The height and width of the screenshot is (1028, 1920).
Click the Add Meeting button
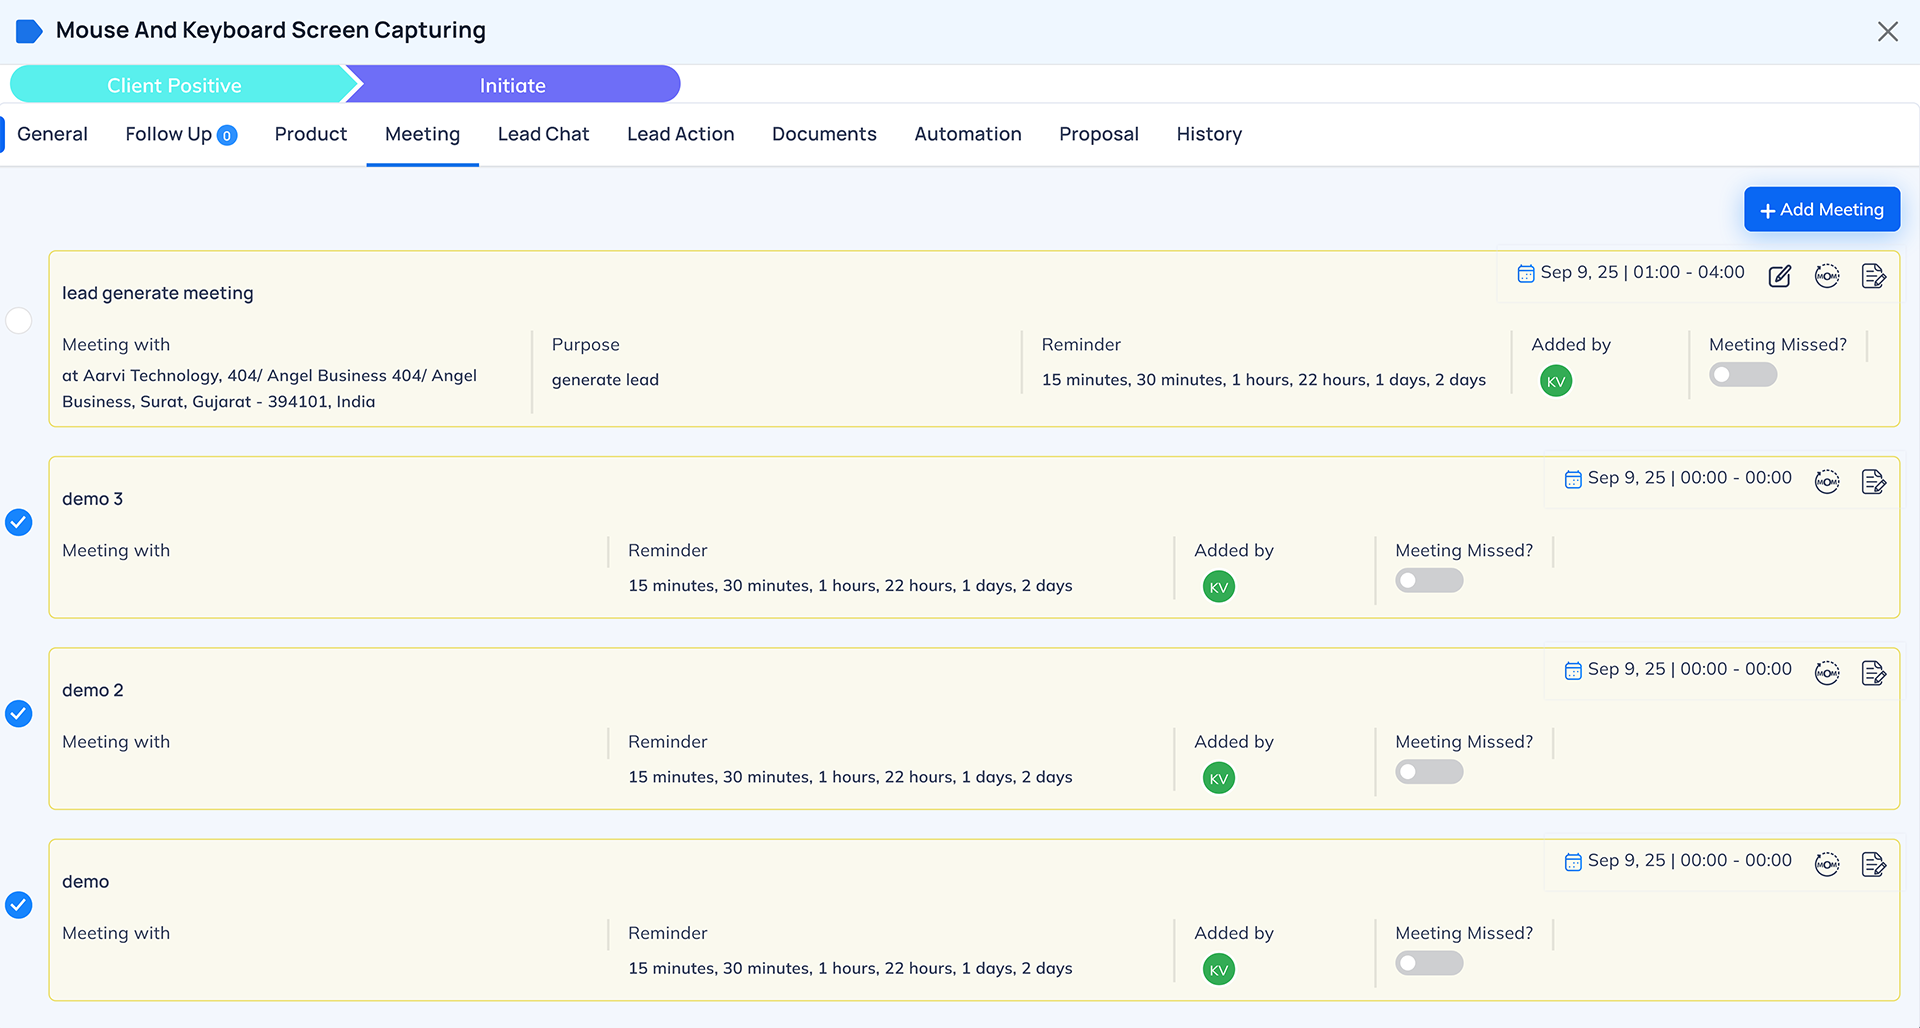[x=1821, y=210]
